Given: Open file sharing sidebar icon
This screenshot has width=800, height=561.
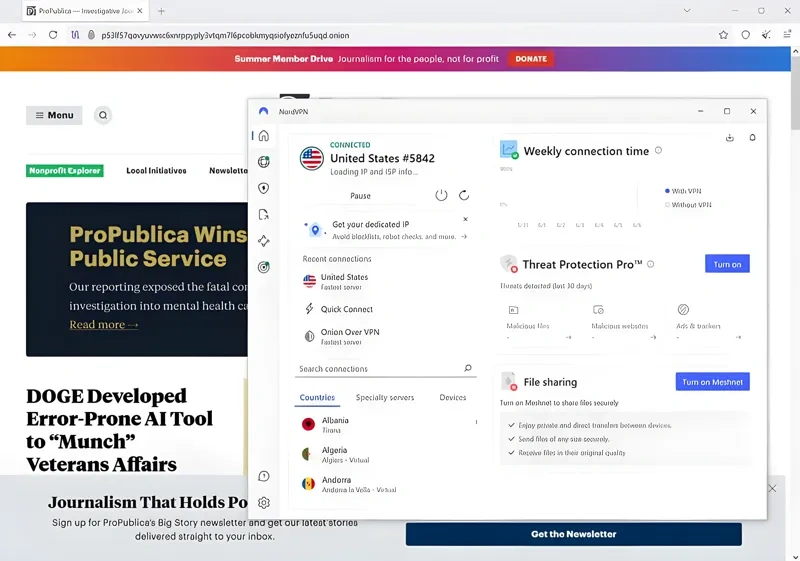Looking at the screenshot, I should click(x=264, y=215).
